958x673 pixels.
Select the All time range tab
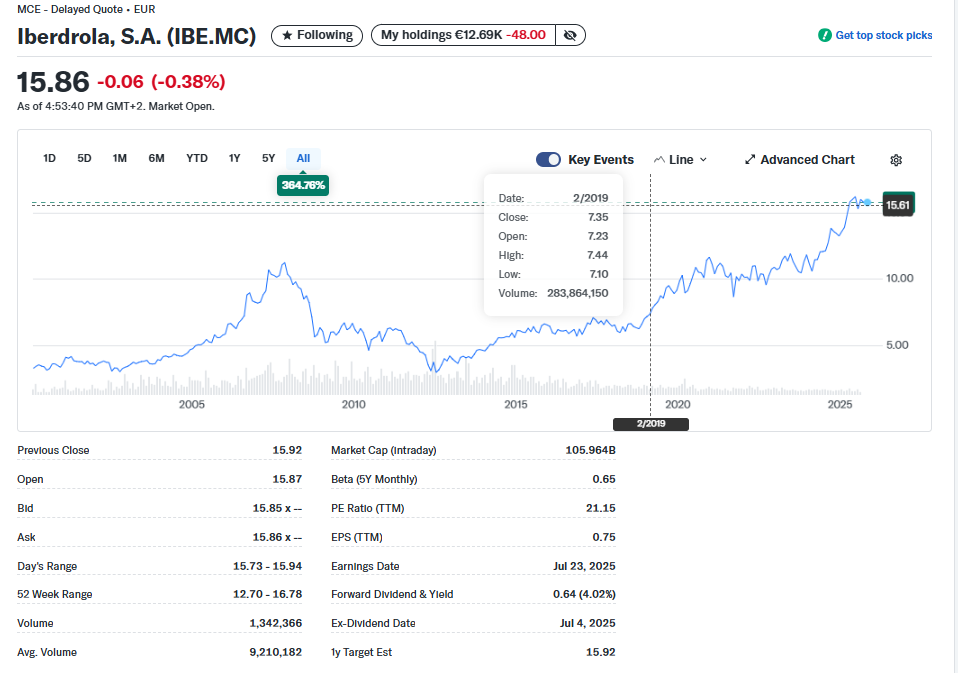(x=303, y=159)
